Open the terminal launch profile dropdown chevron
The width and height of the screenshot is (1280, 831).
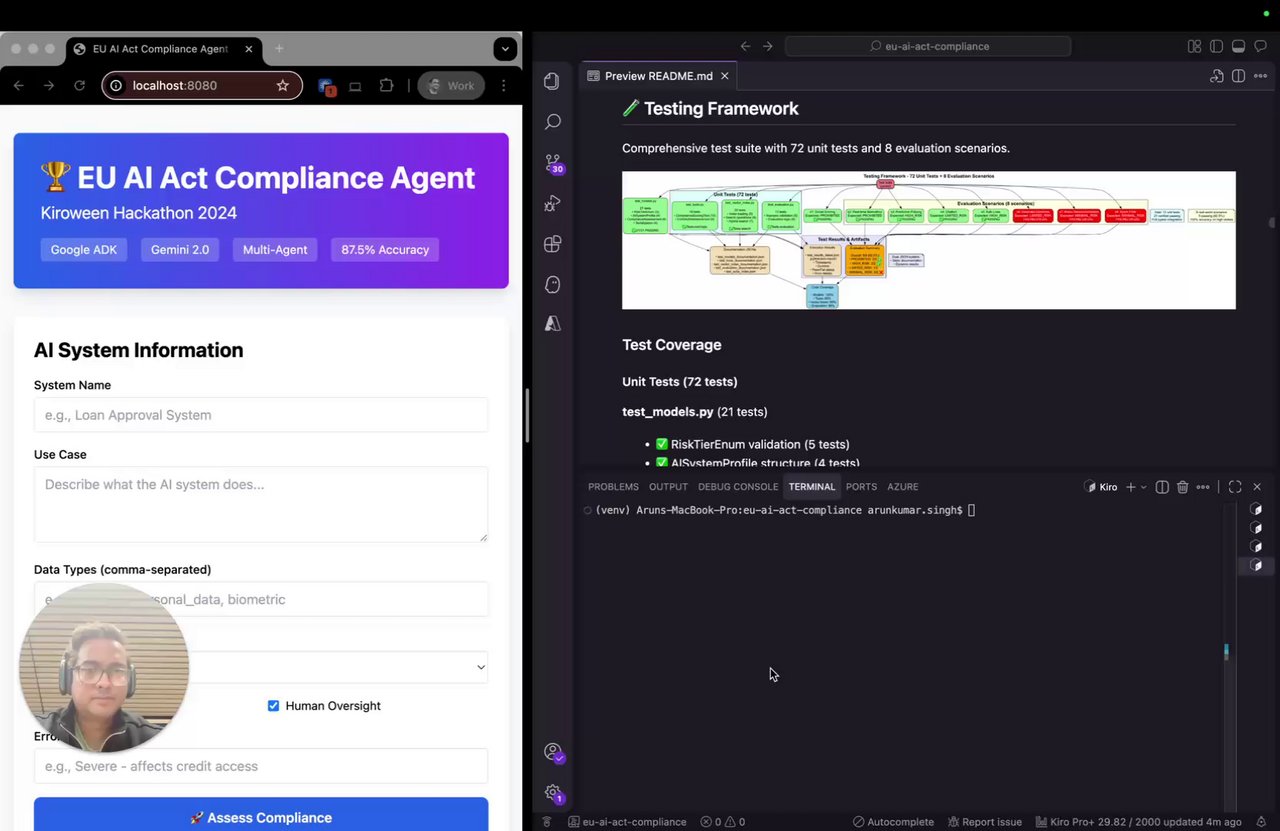1144,487
